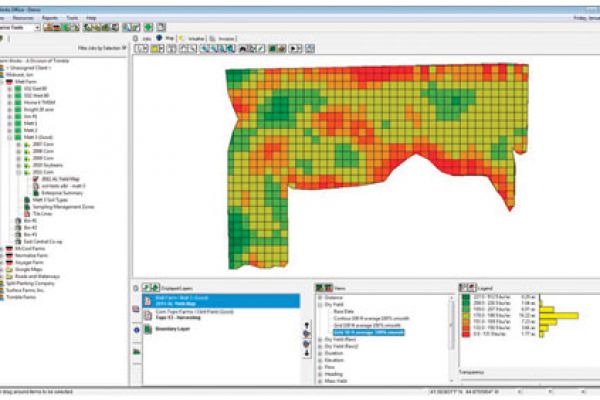Click the second icon in the Legend panel header

472,287
